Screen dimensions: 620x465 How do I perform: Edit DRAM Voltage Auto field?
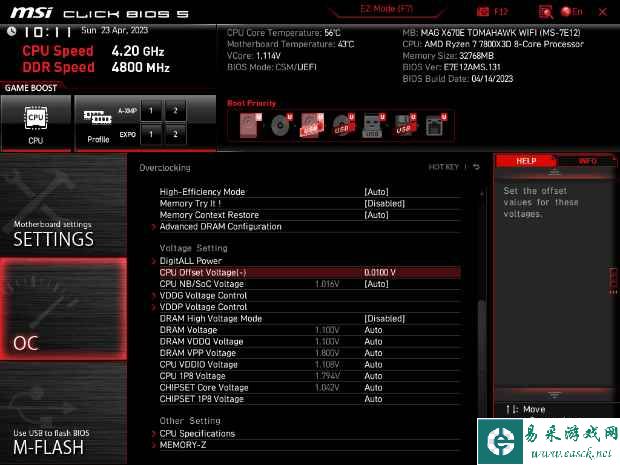(373, 330)
